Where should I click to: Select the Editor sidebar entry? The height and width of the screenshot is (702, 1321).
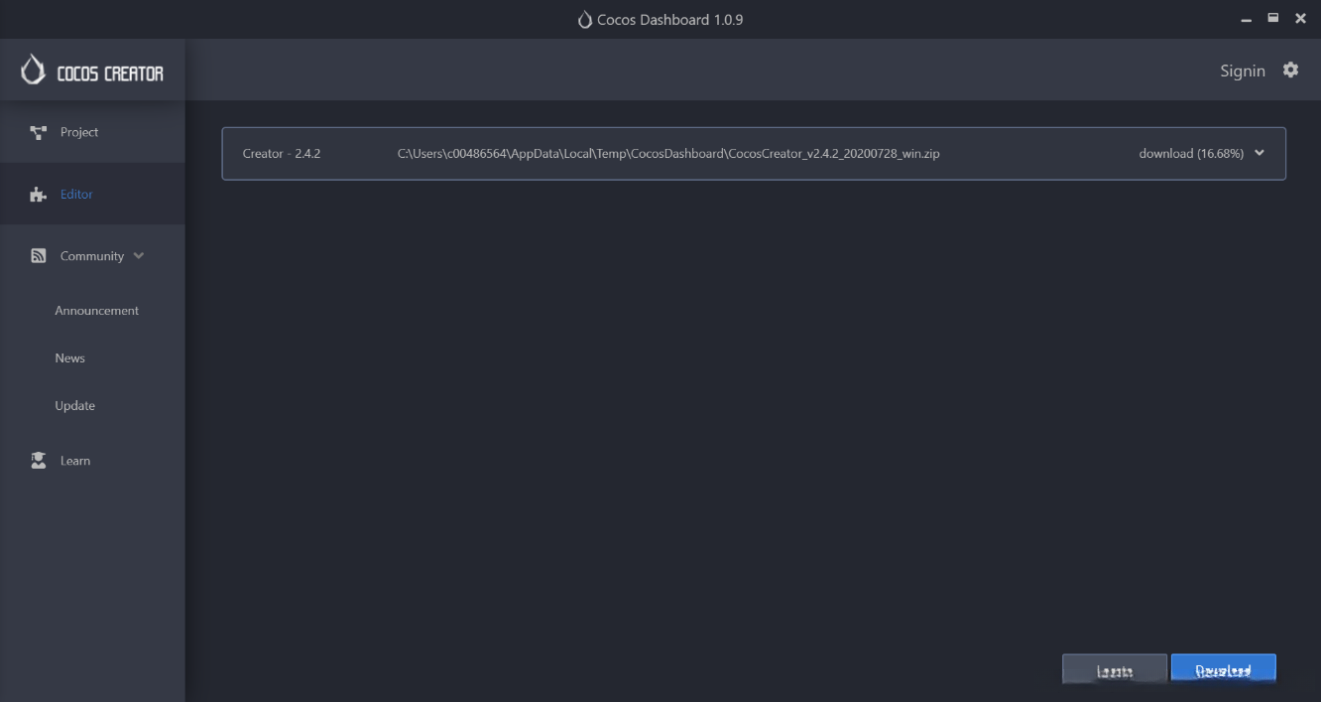(92, 194)
